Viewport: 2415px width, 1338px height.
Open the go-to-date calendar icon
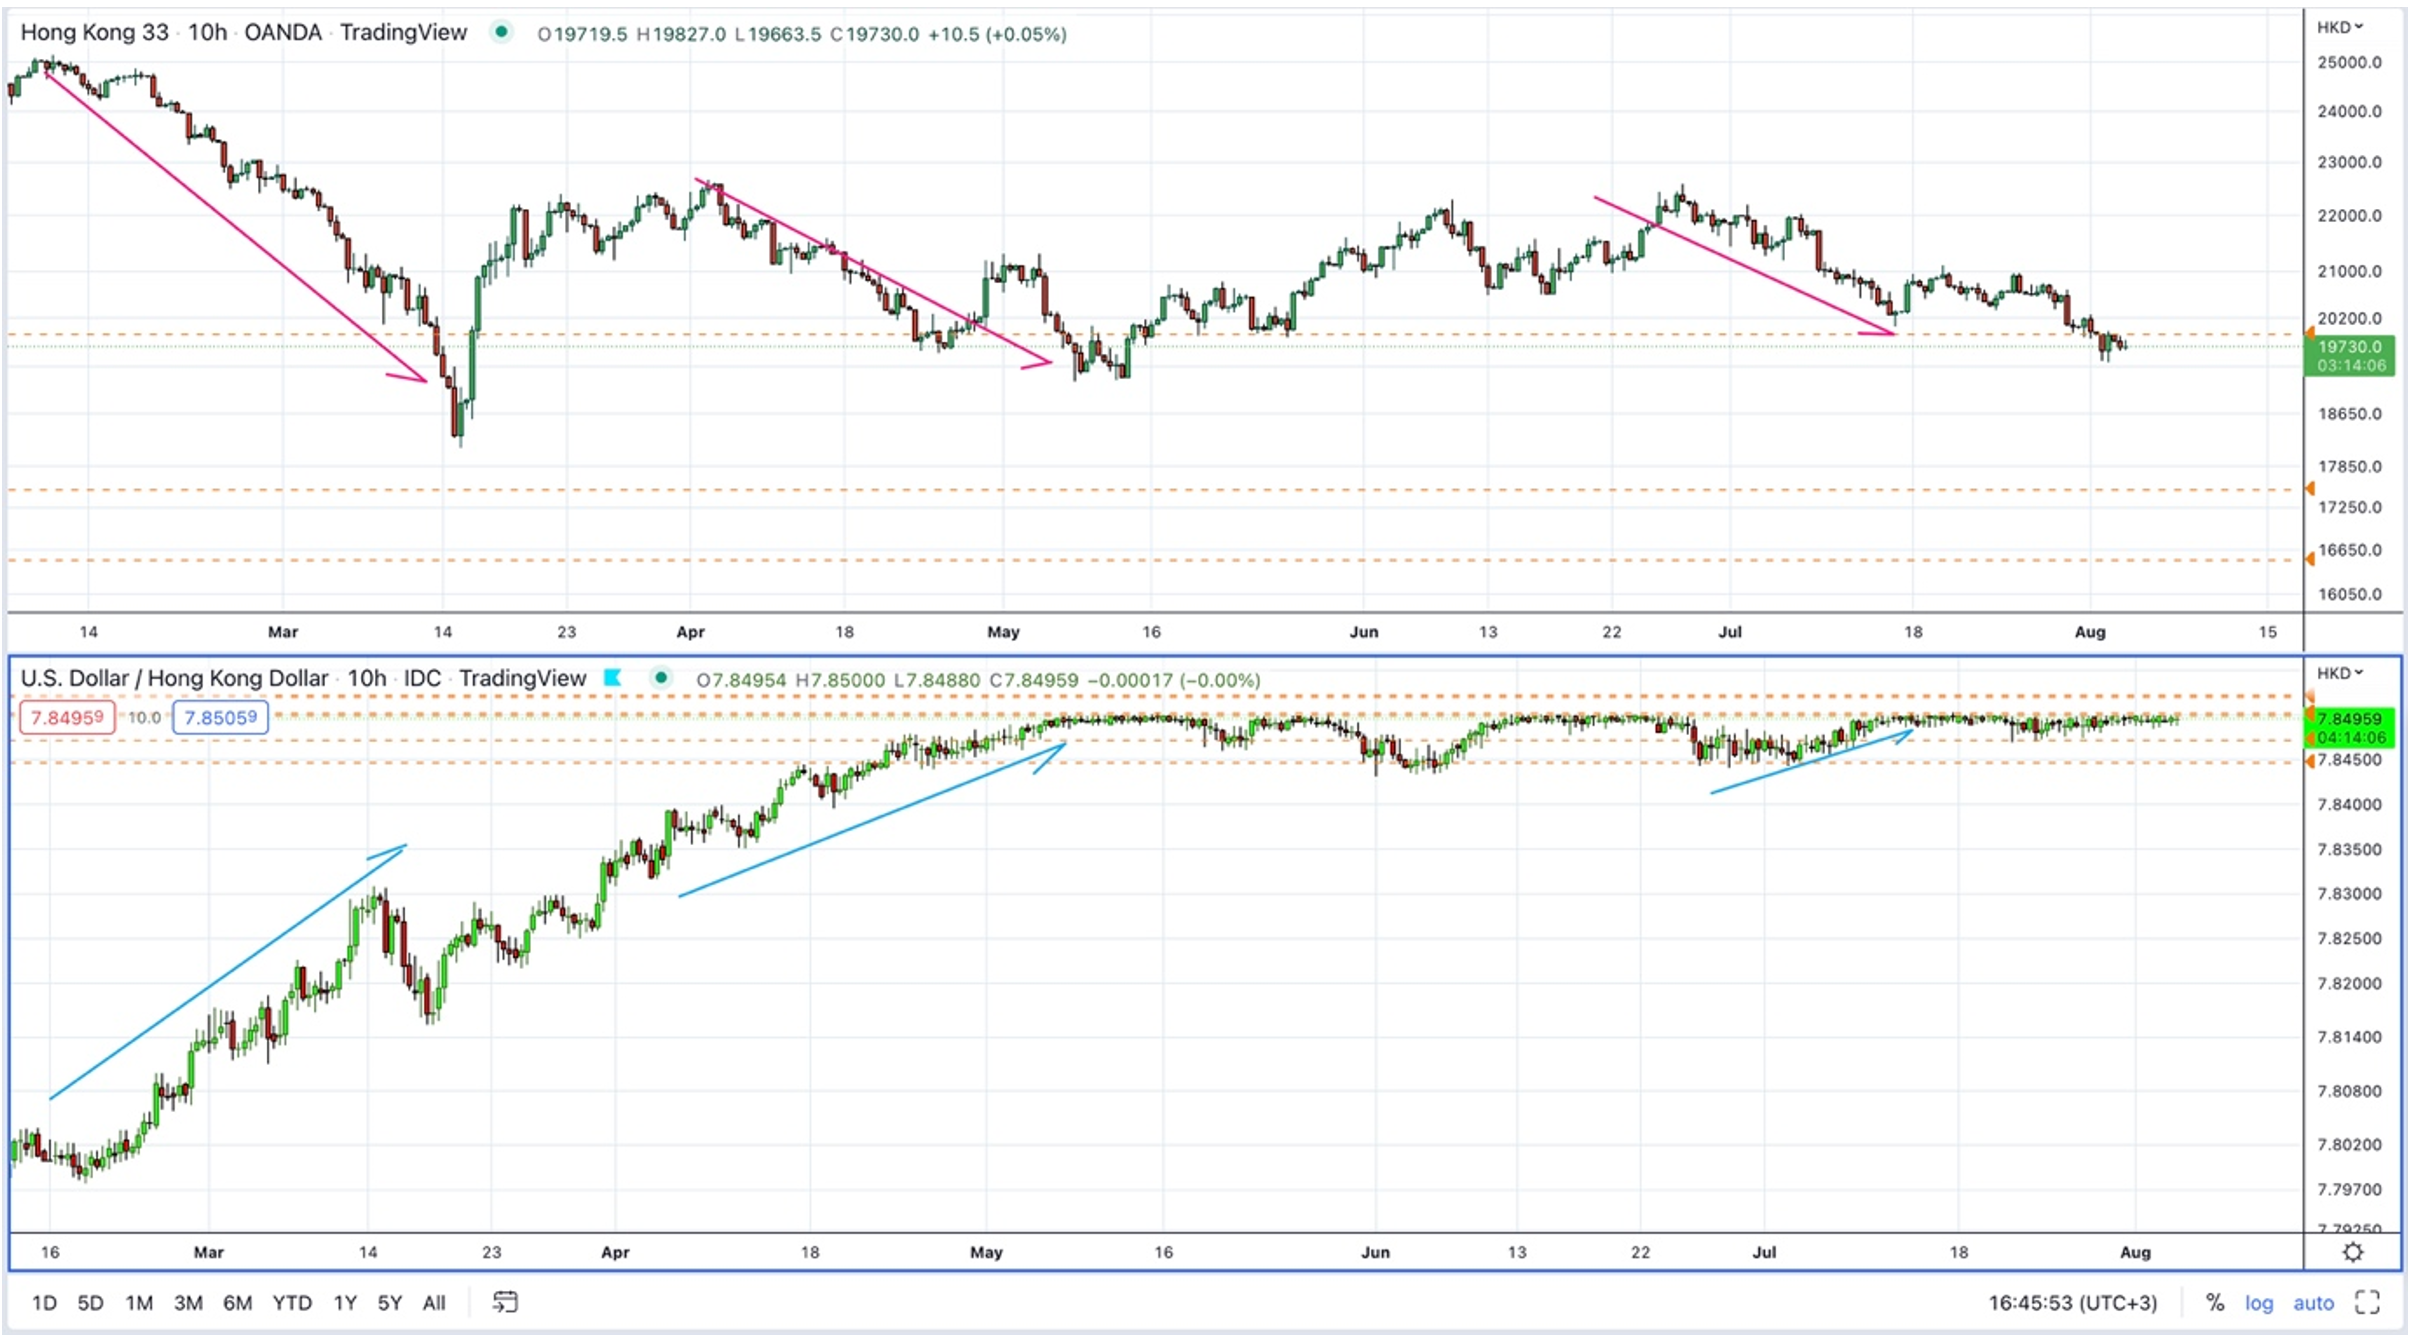(505, 1303)
